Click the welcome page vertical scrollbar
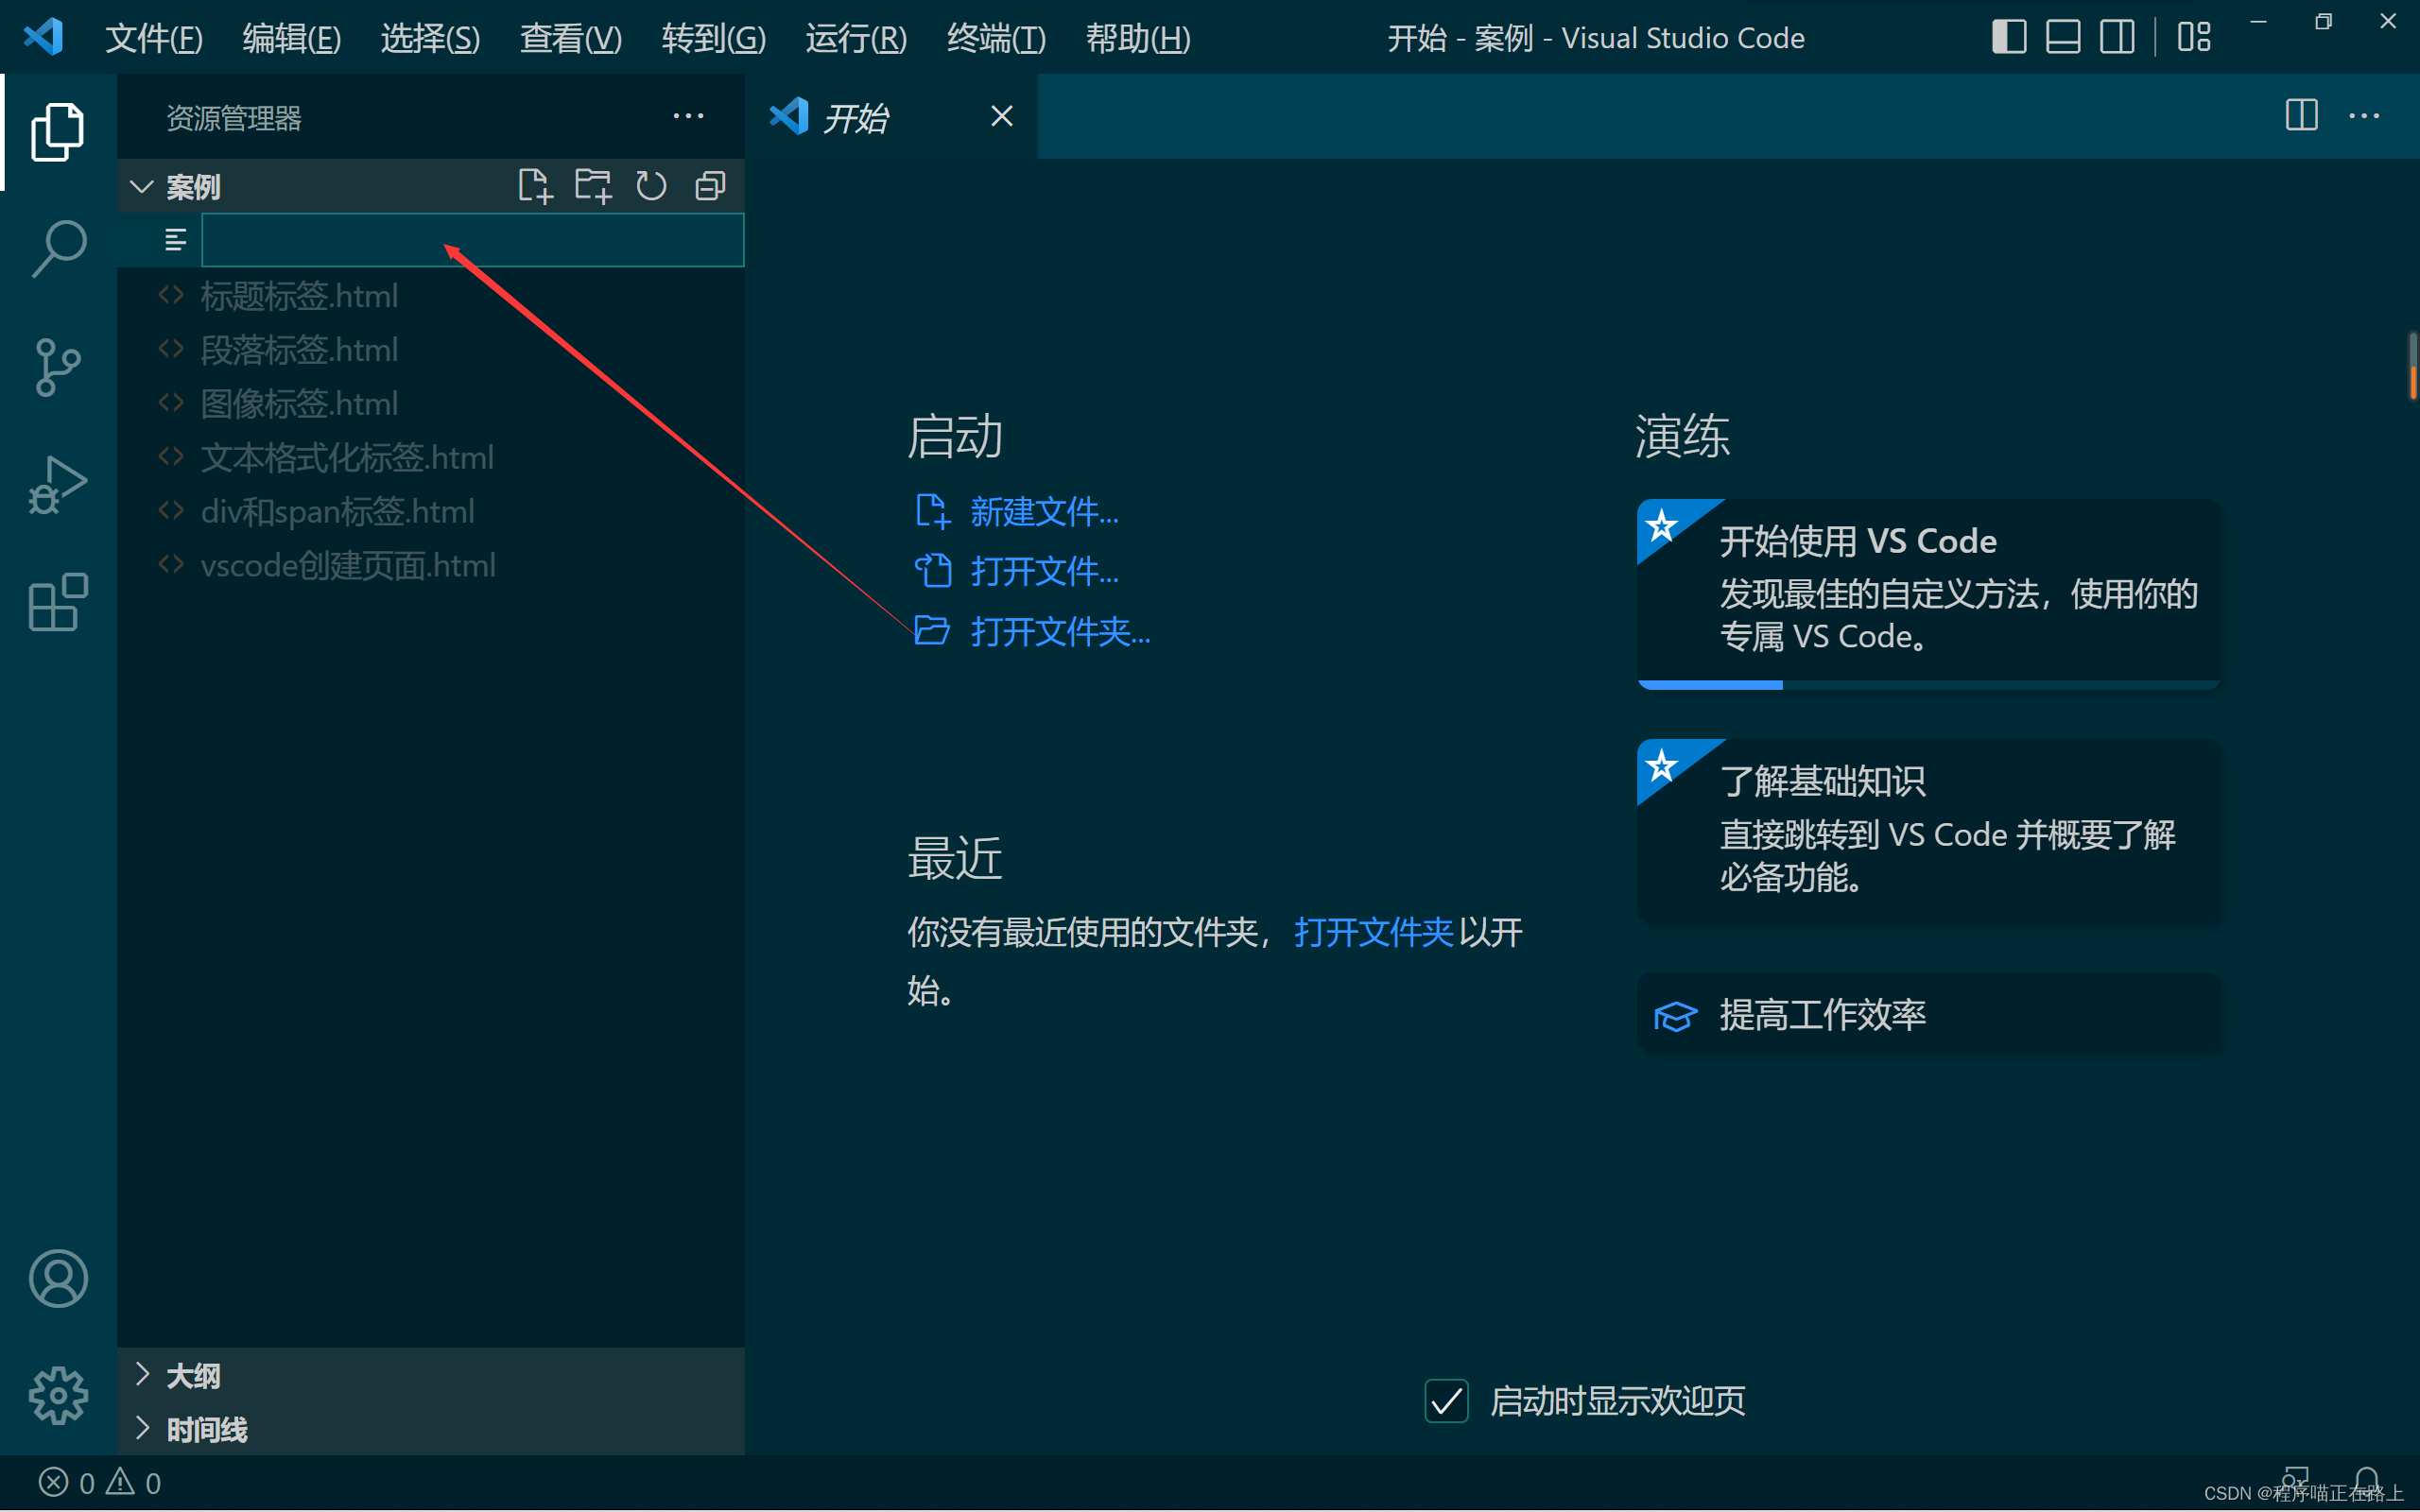This screenshot has width=2420, height=1512. coord(2412,366)
